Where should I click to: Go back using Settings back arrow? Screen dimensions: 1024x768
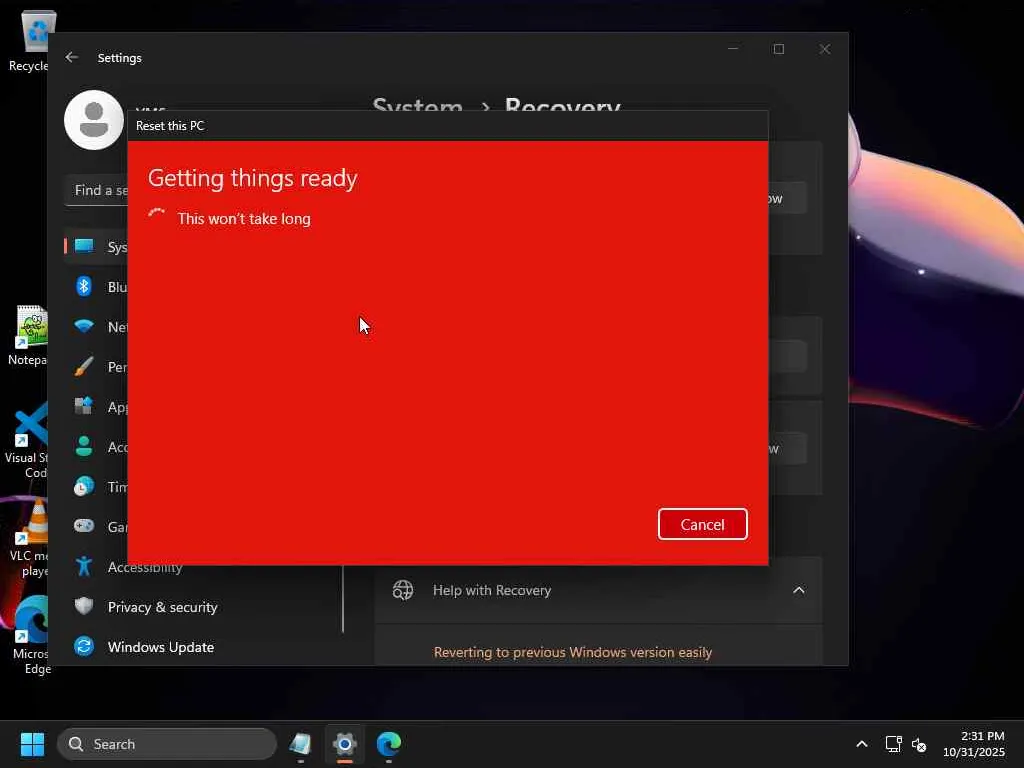72,57
